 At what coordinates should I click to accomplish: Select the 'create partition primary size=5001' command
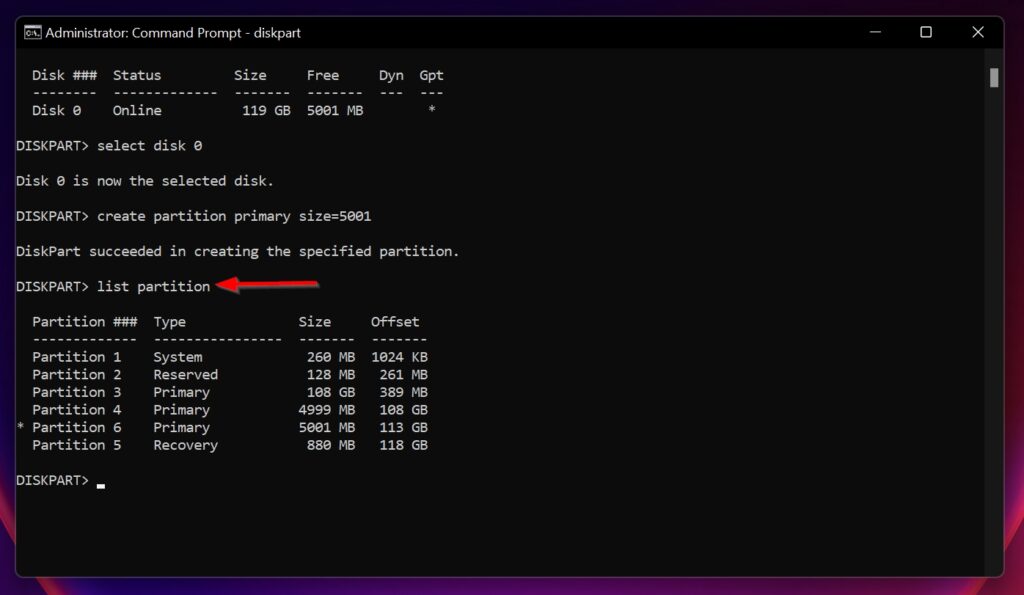point(234,215)
